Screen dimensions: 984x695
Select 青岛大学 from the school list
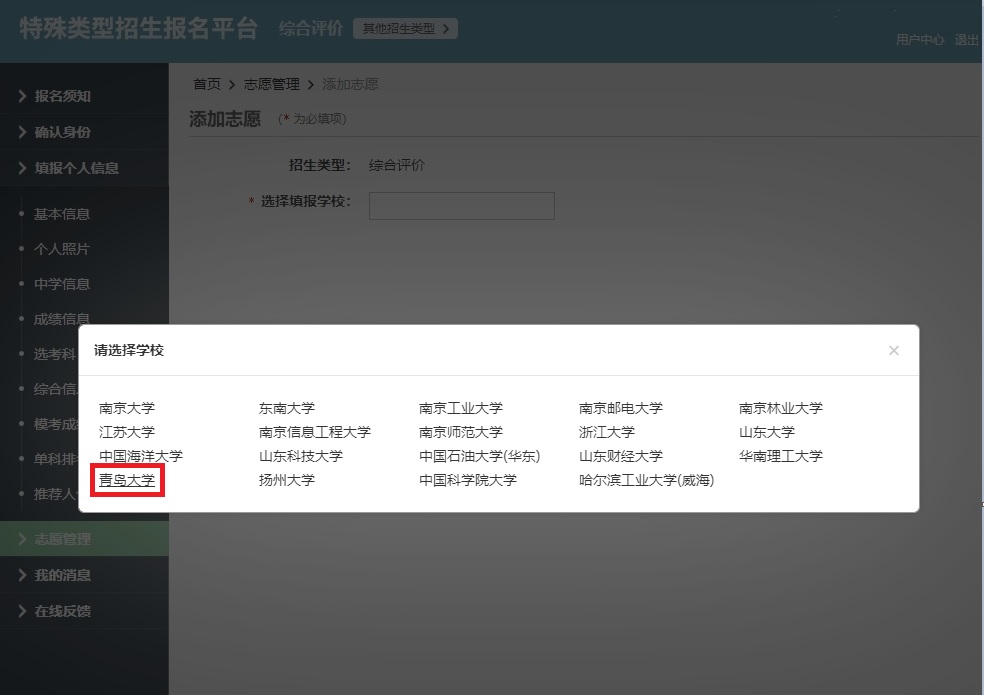127,480
